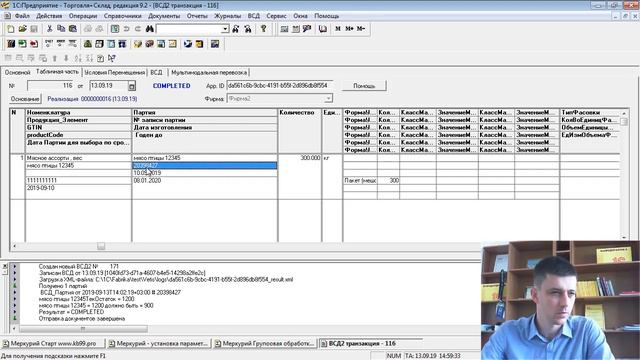Switch to Меркурий Старт www.kb99.pro window

coord(53,344)
